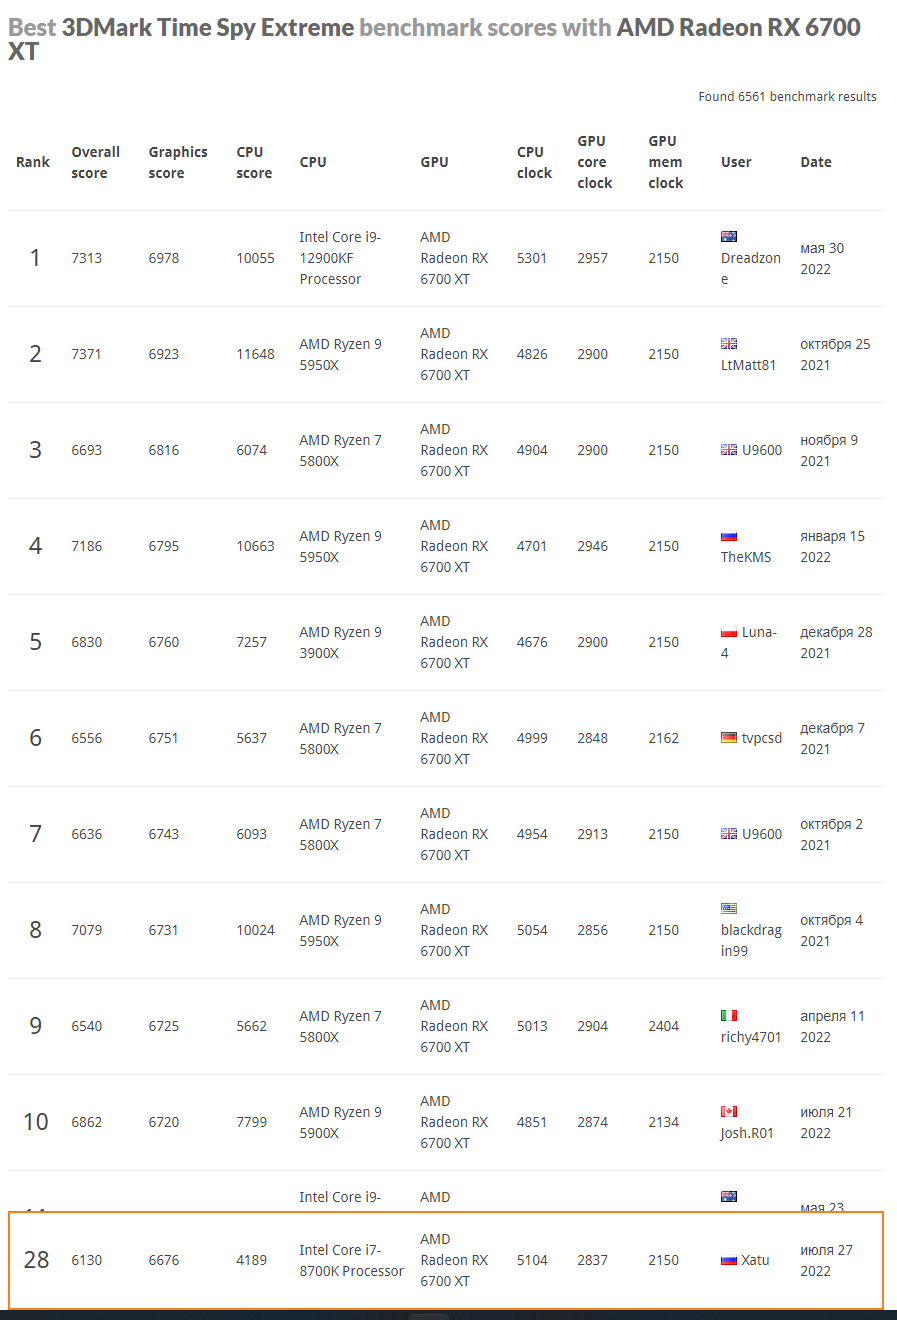
Task: Click the German flag next to tvpcsd
Action: (x=729, y=738)
